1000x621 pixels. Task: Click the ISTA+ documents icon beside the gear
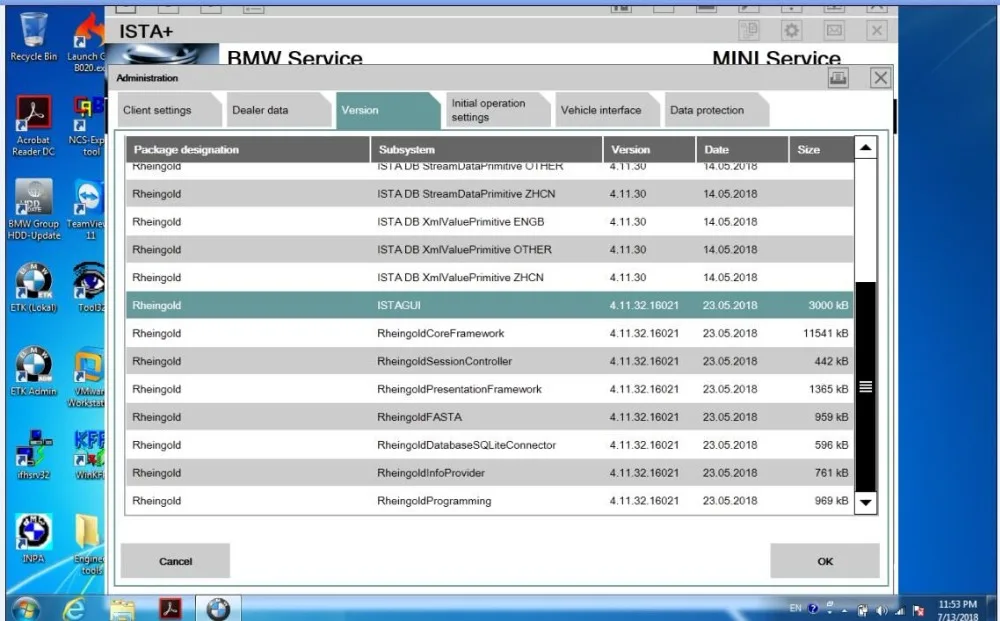[x=749, y=30]
